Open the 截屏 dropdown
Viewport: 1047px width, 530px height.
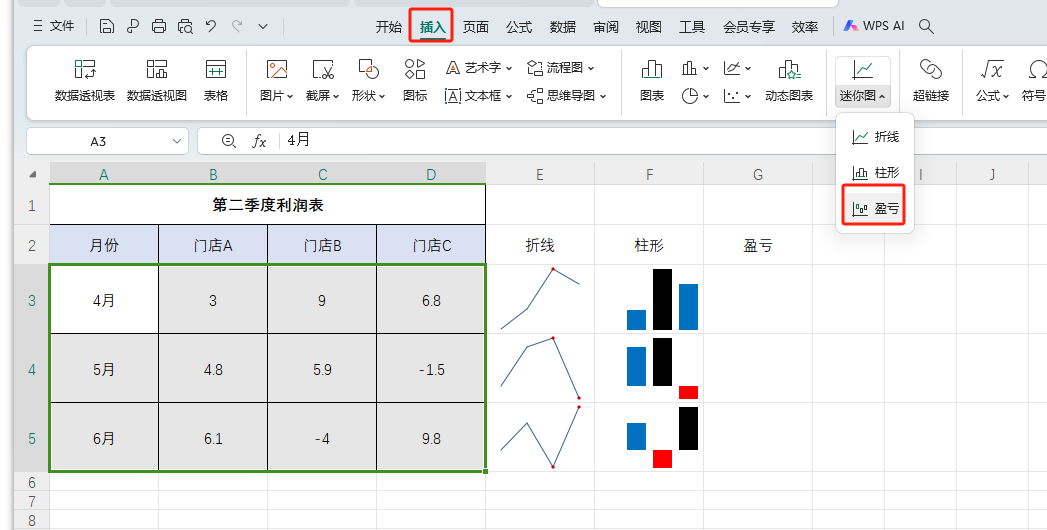(x=323, y=80)
